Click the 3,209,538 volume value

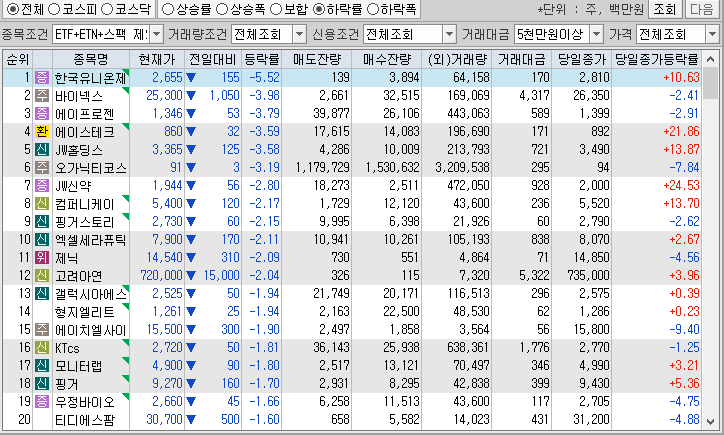point(462,168)
